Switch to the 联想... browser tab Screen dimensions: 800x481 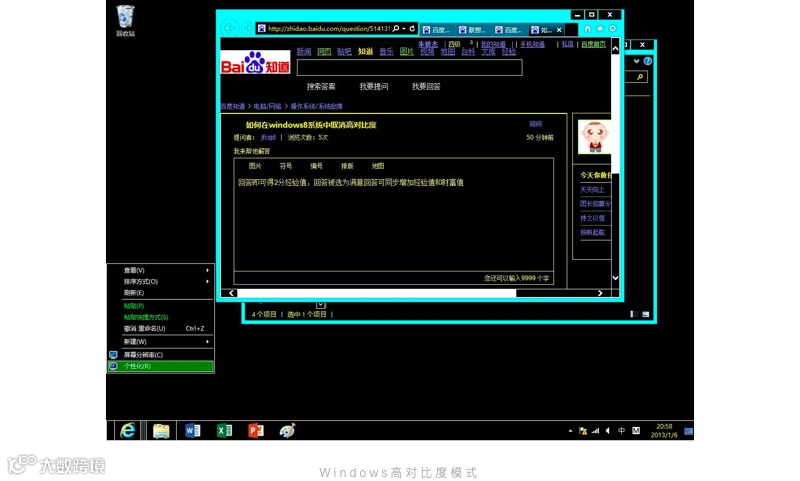[473, 30]
